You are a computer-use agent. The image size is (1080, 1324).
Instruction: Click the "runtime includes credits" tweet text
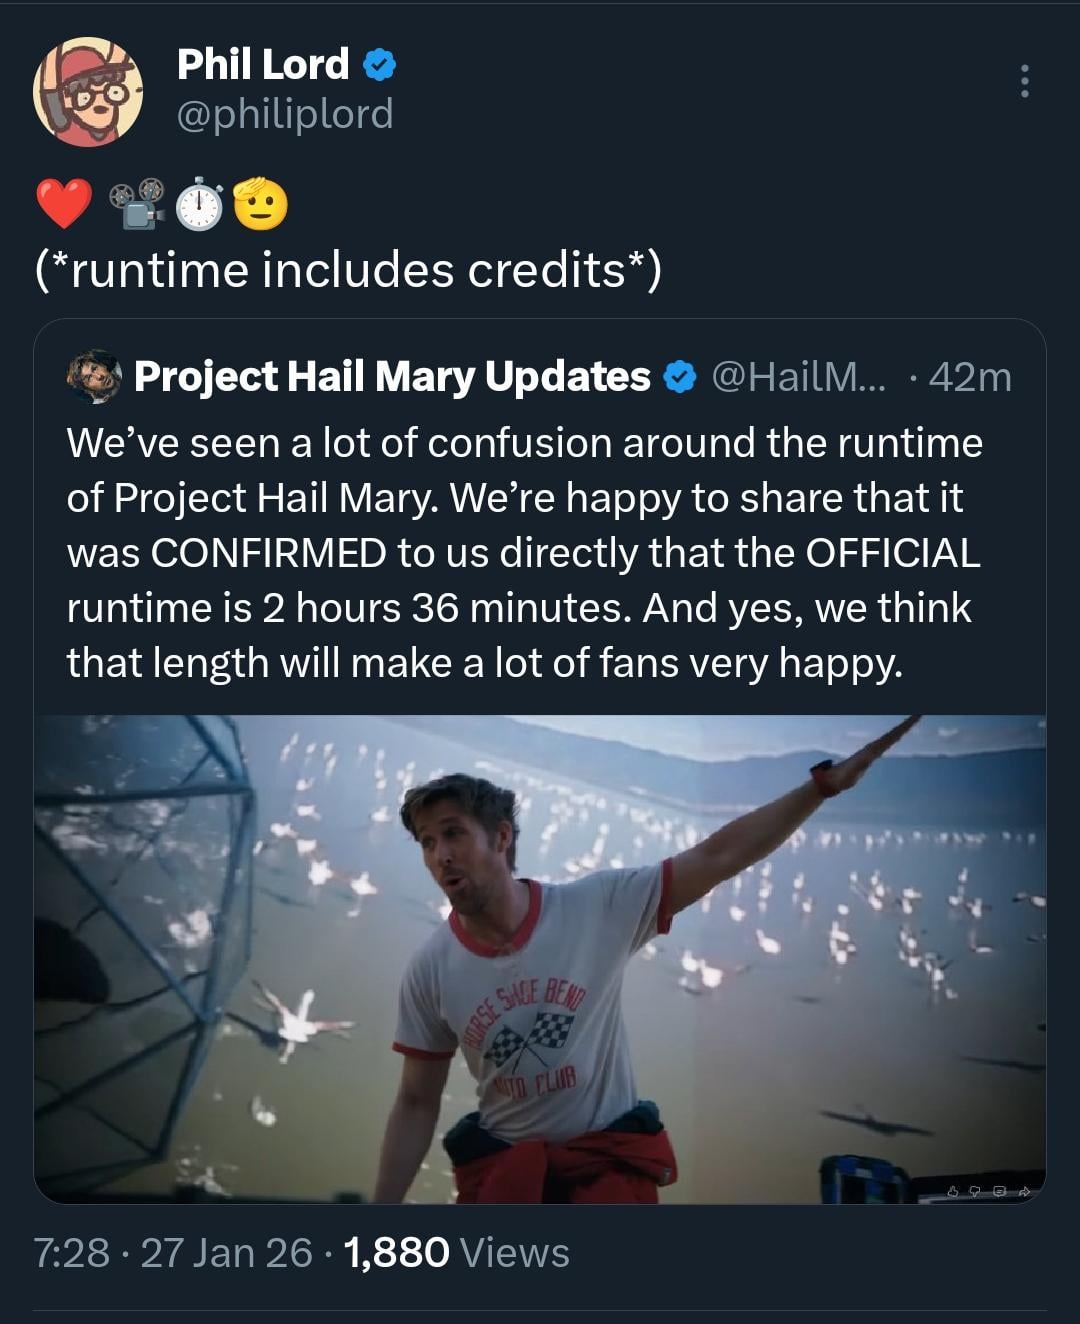tap(348, 270)
